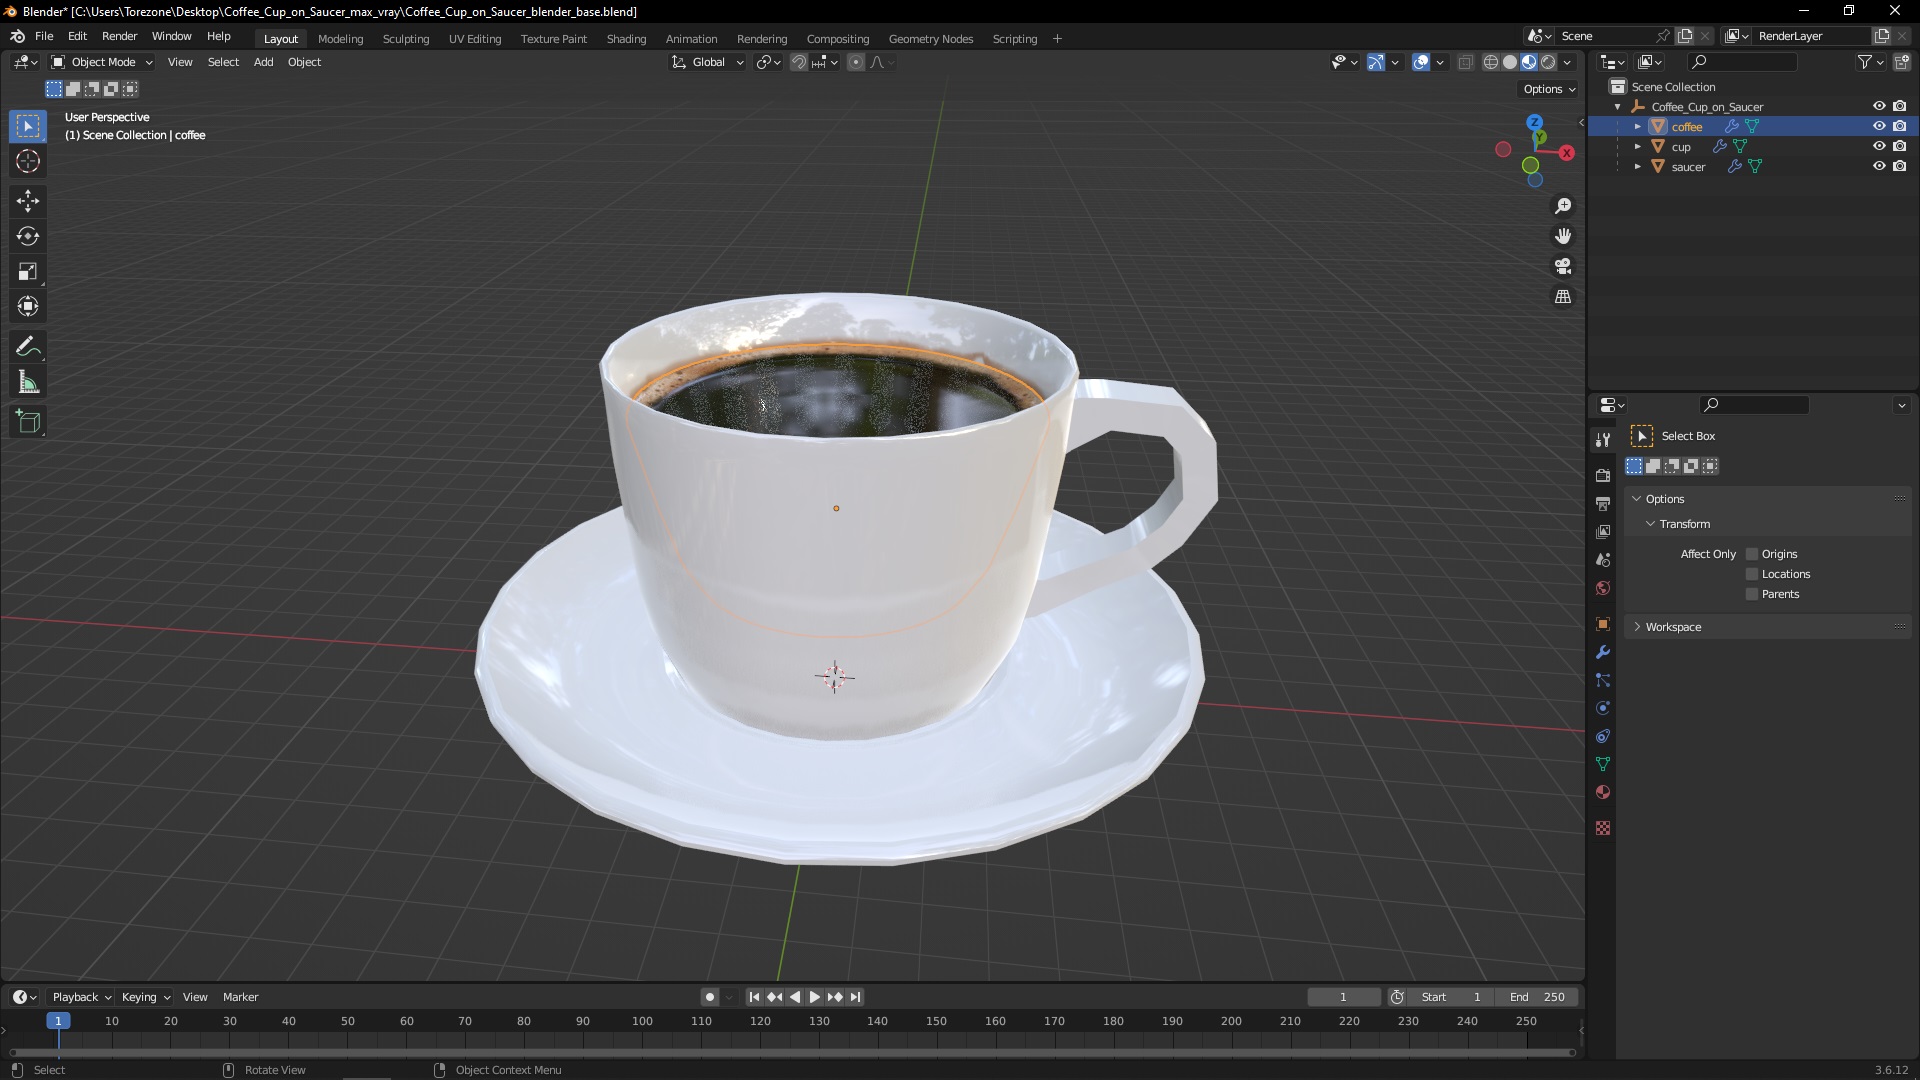Click the current frame number field

click(1343, 997)
